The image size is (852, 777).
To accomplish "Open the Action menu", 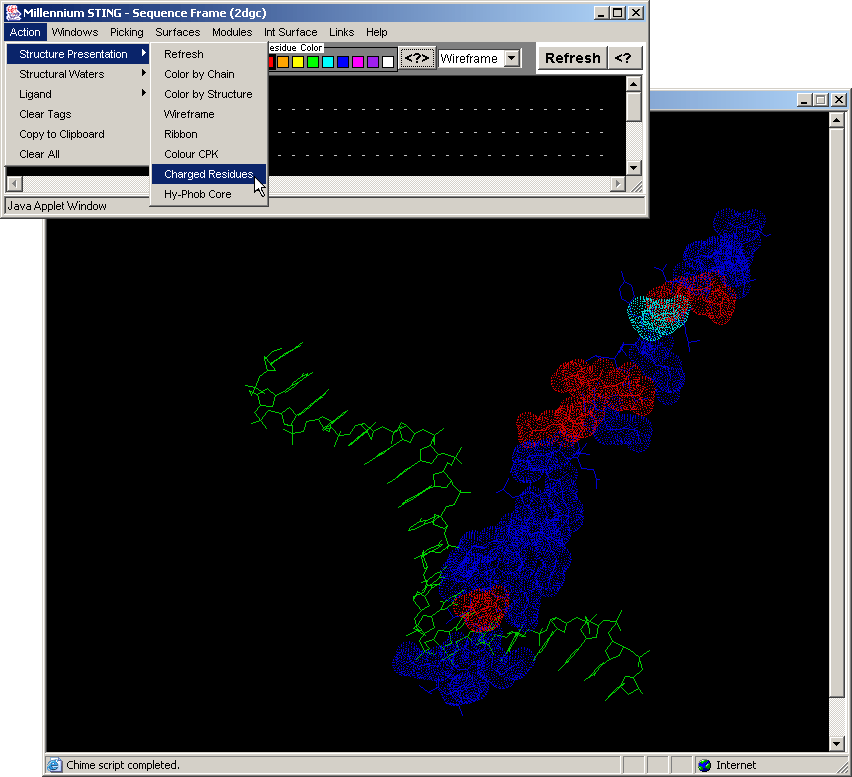I will click(25, 32).
